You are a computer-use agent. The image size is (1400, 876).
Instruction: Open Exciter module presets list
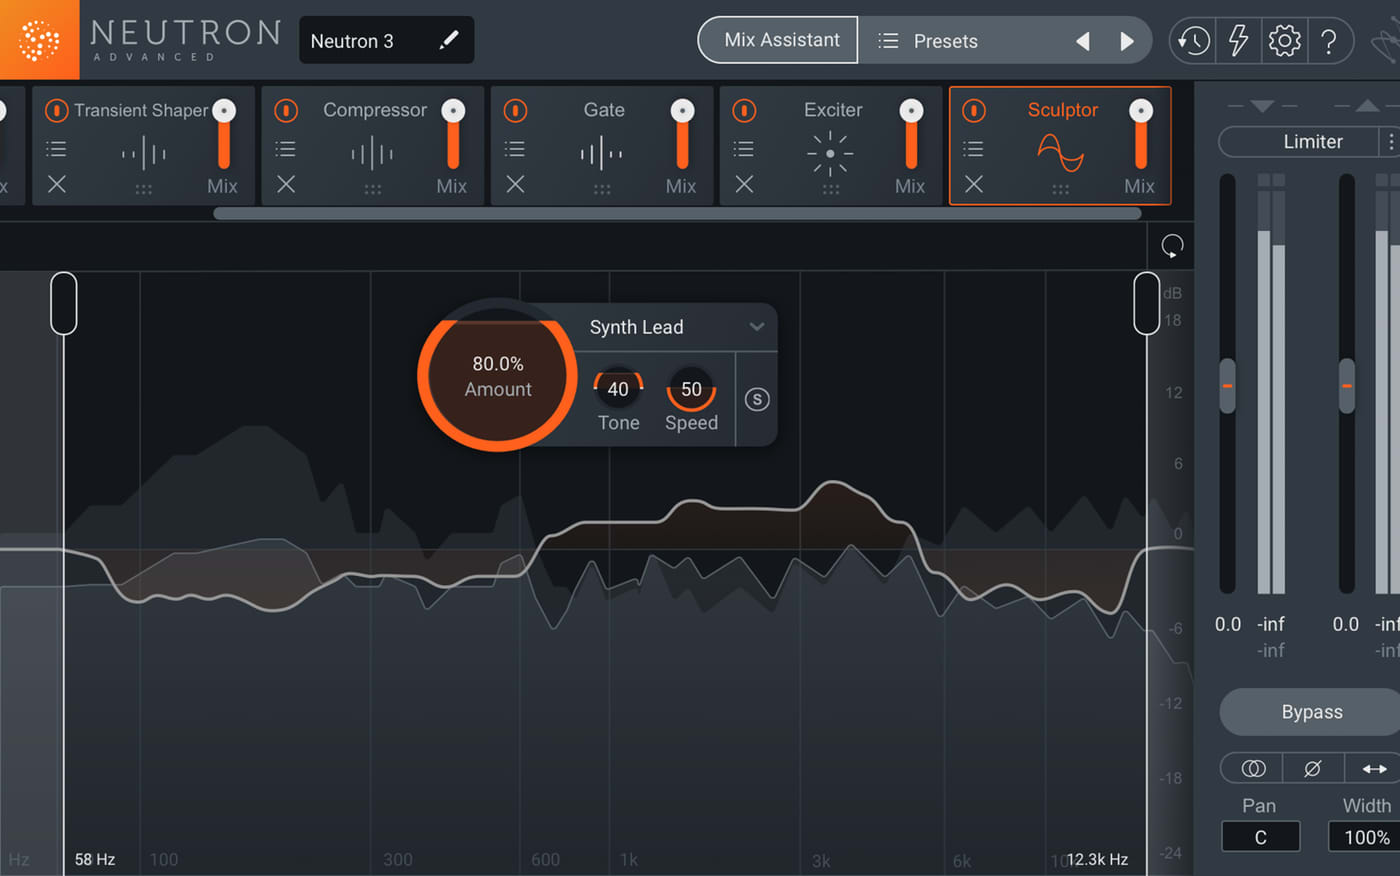click(744, 149)
